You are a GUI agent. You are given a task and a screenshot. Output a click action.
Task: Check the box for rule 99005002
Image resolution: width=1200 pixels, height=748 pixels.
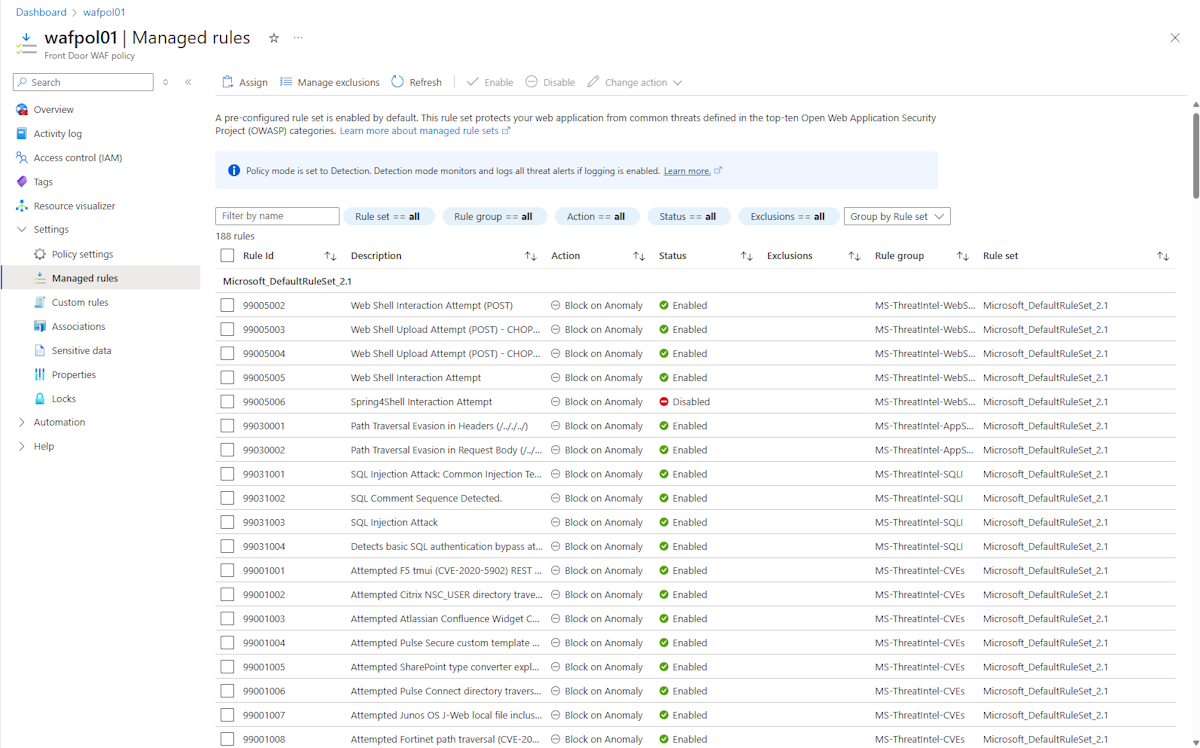click(x=227, y=305)
